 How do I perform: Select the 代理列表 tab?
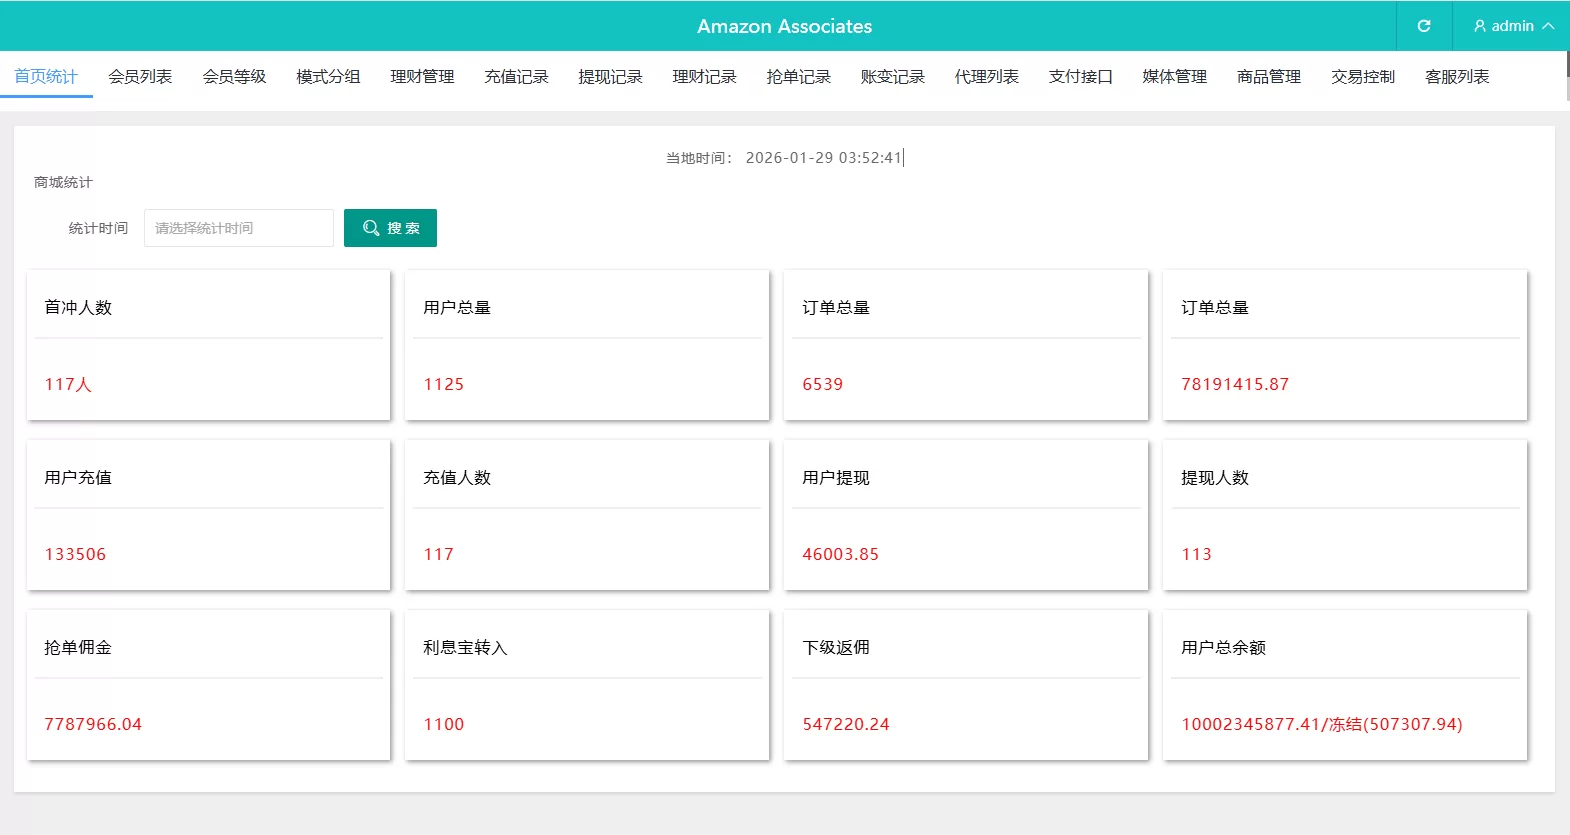coord(986,77)
